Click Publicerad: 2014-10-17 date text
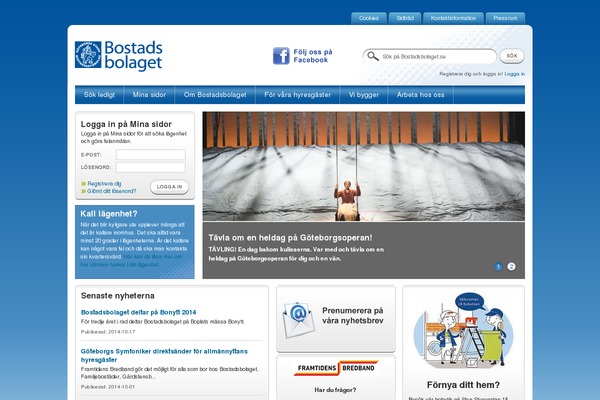The height and width of the screenshot is (400, 600). click(x=108, y=332)
